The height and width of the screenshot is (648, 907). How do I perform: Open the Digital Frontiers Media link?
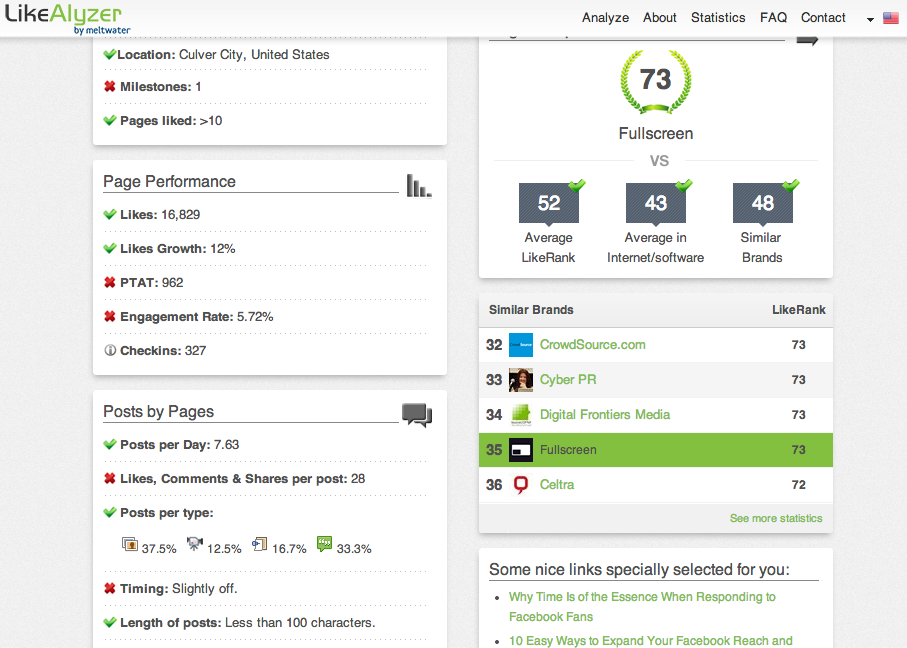click(604, 415)
